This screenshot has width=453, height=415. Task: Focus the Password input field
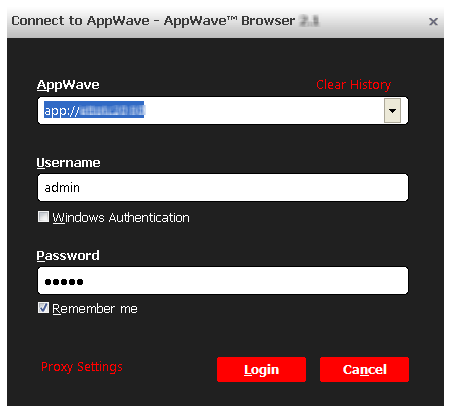[223, 281]
